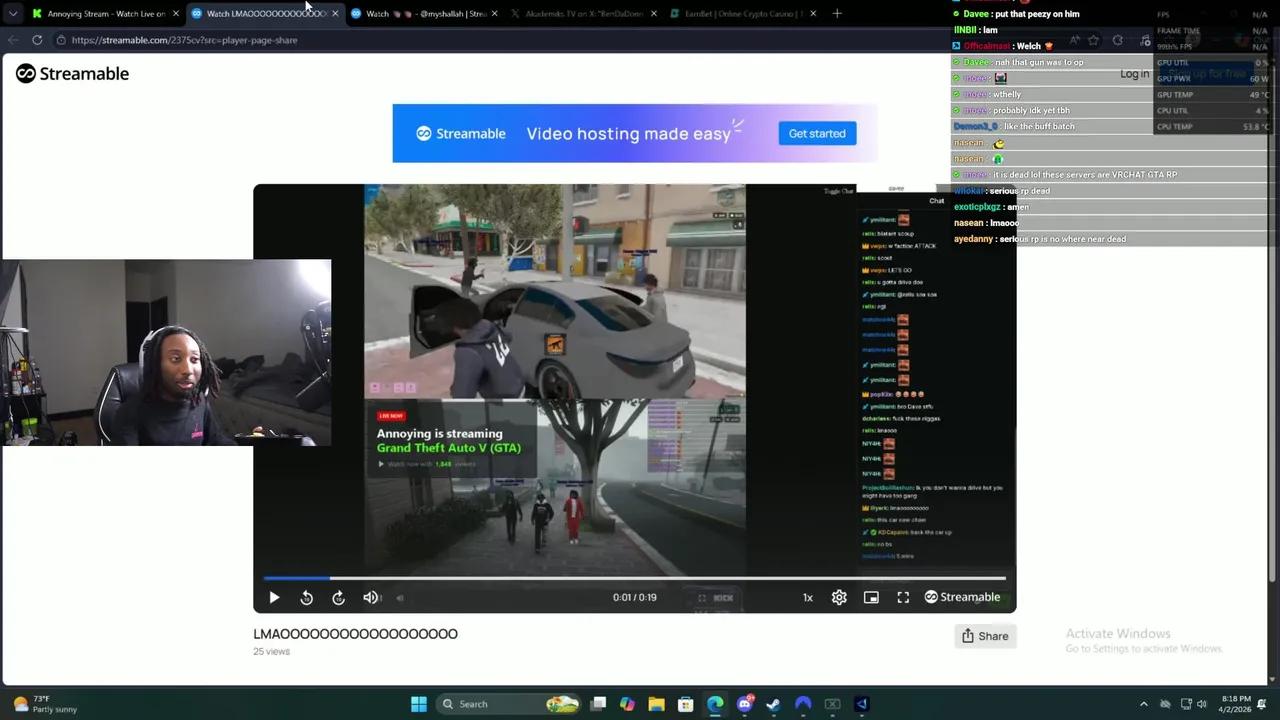Expand the hidden icons tray in the taskbar
Screen dimensions: 1280x720
(1143, 704)
